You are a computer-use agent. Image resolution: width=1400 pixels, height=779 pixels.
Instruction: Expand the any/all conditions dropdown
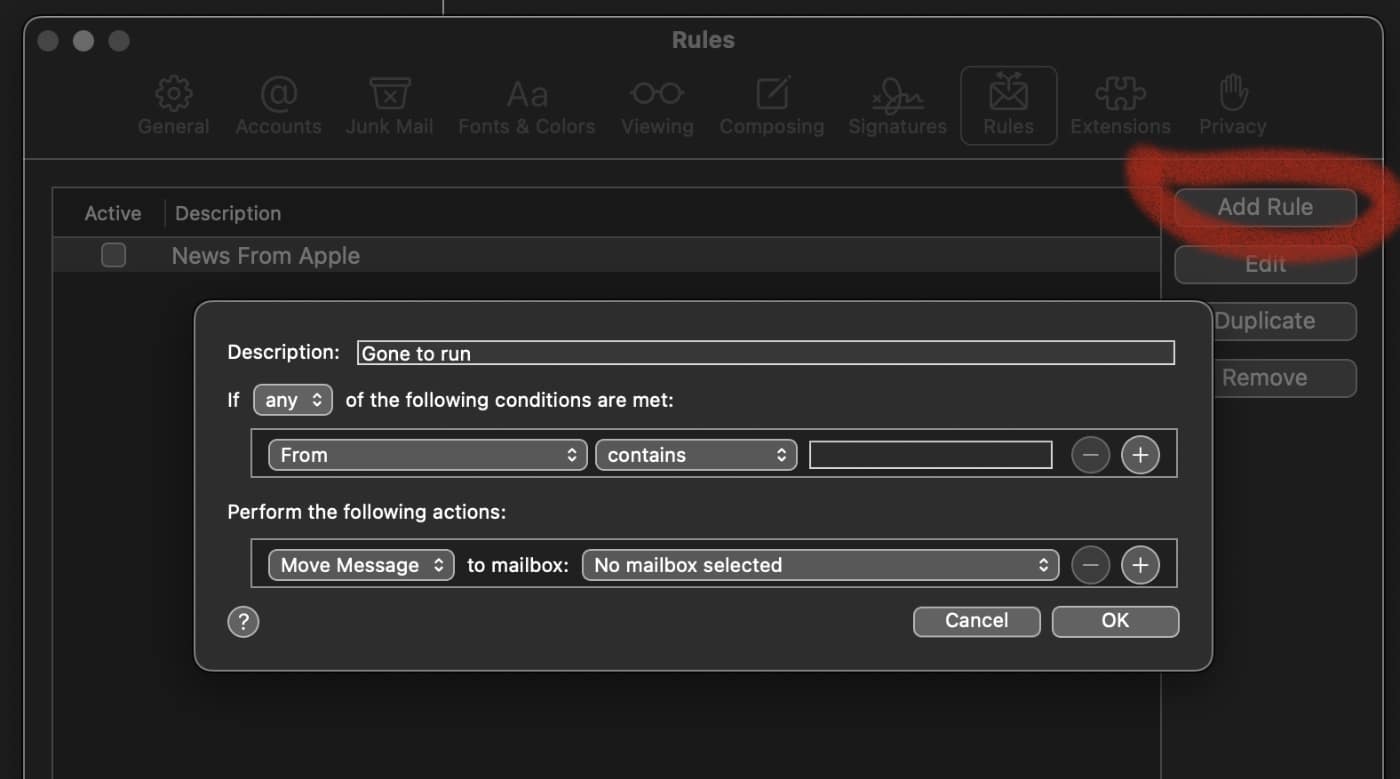pyautogui.click(x=292, y=400)
